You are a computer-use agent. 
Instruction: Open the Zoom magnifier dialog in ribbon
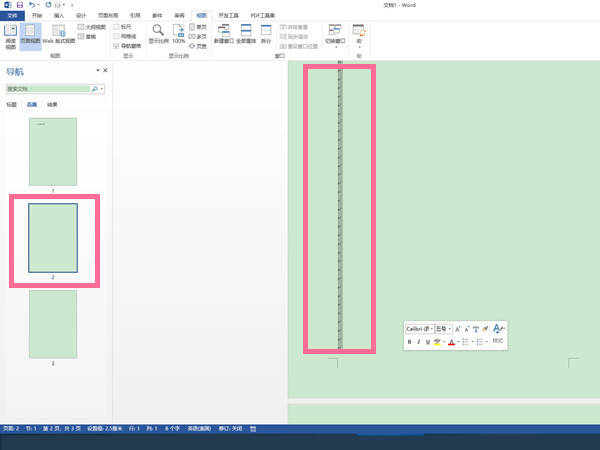click(x=158, y=34)
